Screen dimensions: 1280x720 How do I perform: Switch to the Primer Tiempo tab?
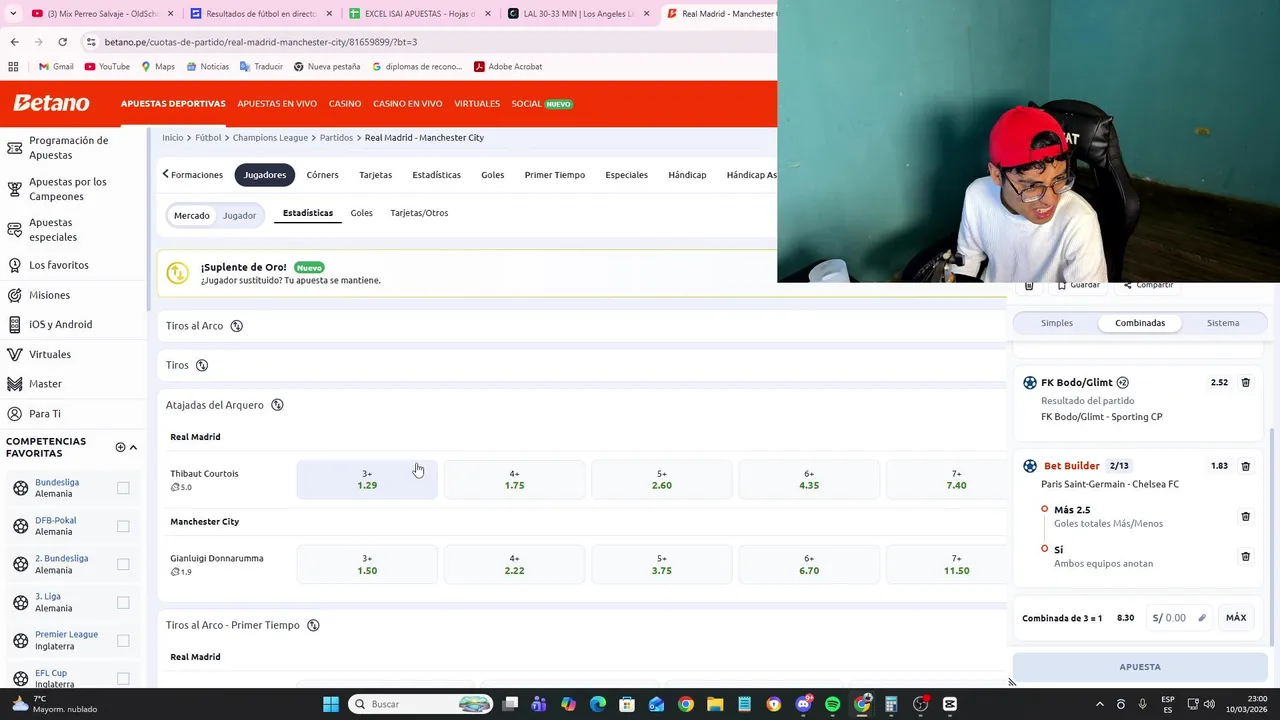coord(555,175)
